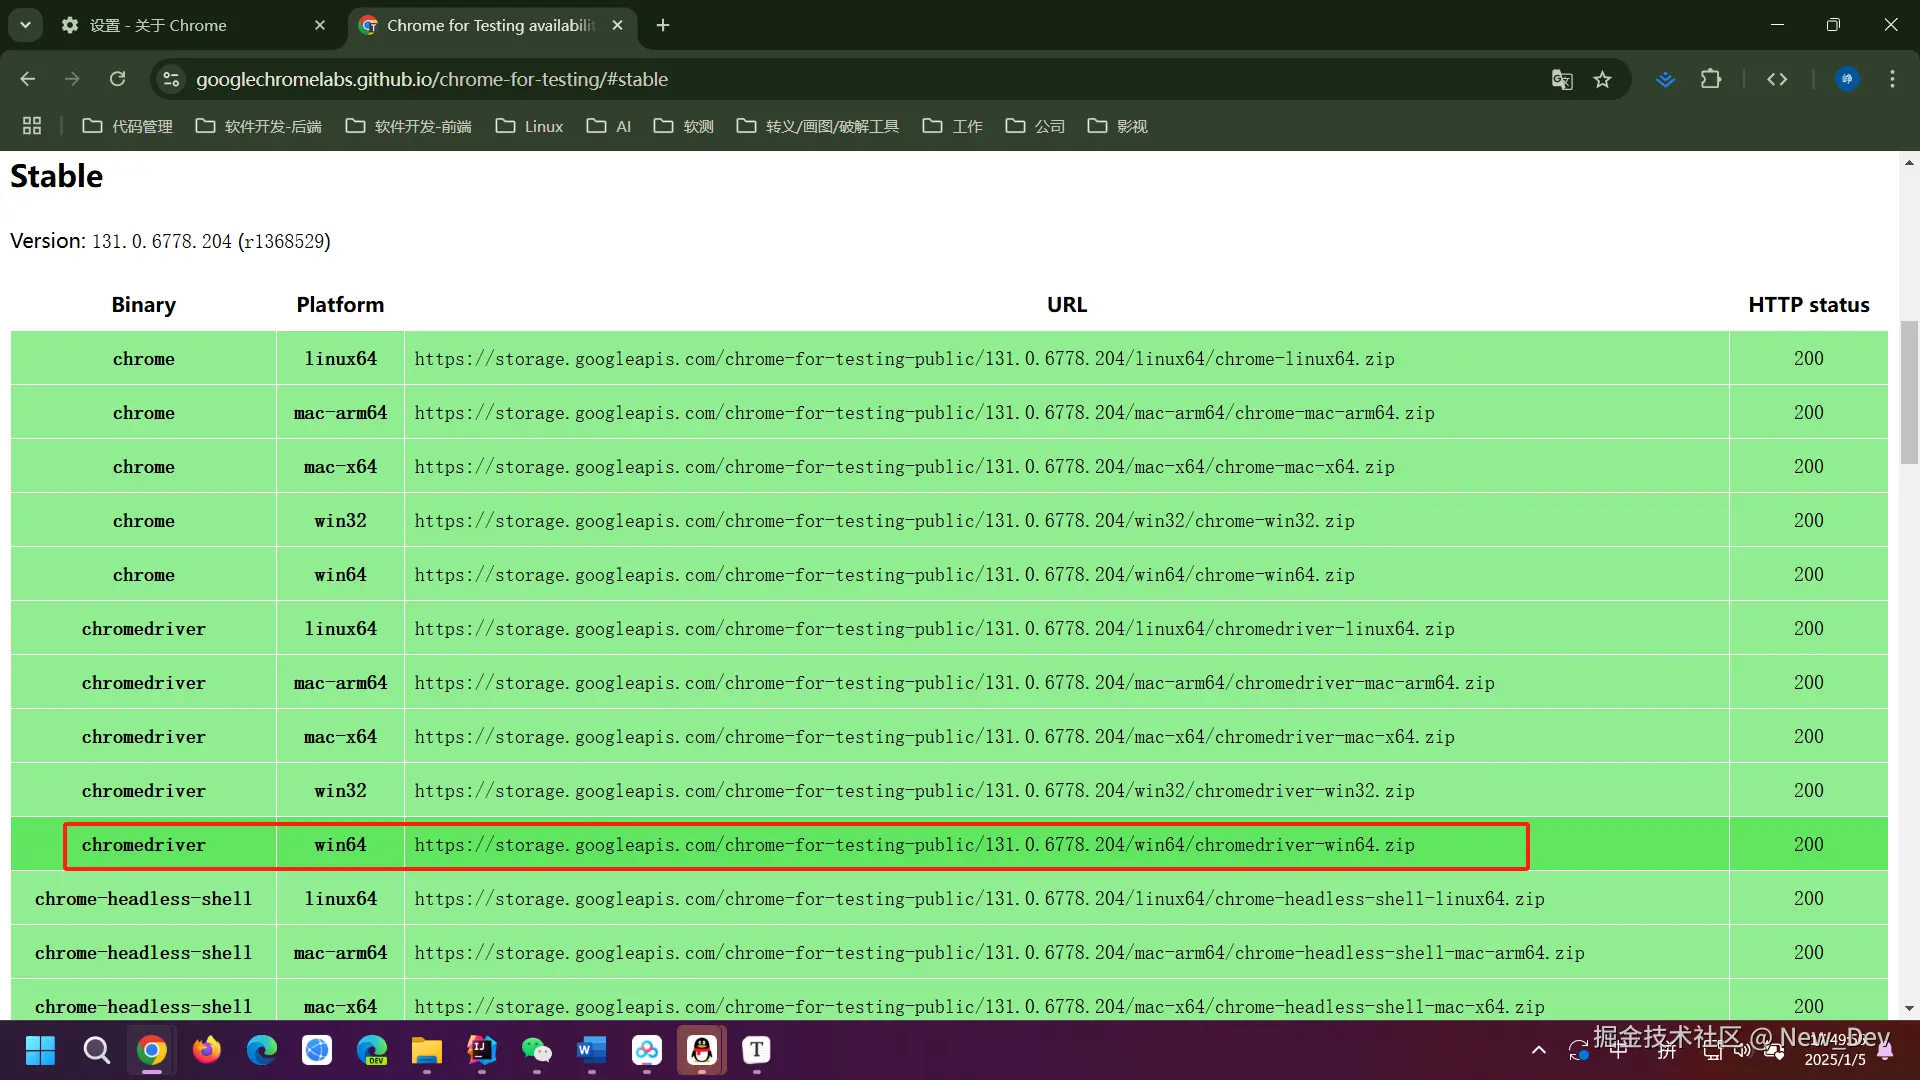Open Chrome's three-dot menu
This screenshot has height=1080, width=1920.
coord(1892,79)
